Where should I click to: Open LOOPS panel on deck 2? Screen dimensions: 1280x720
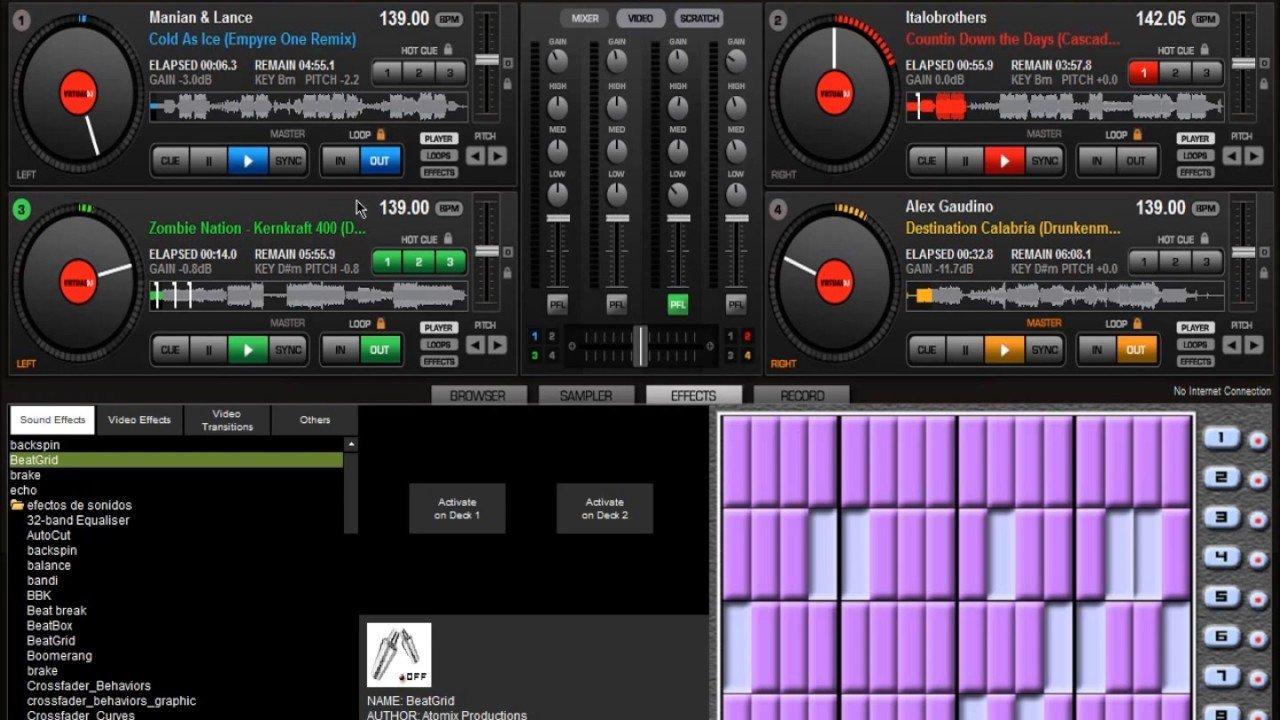tap(1195, 155)
